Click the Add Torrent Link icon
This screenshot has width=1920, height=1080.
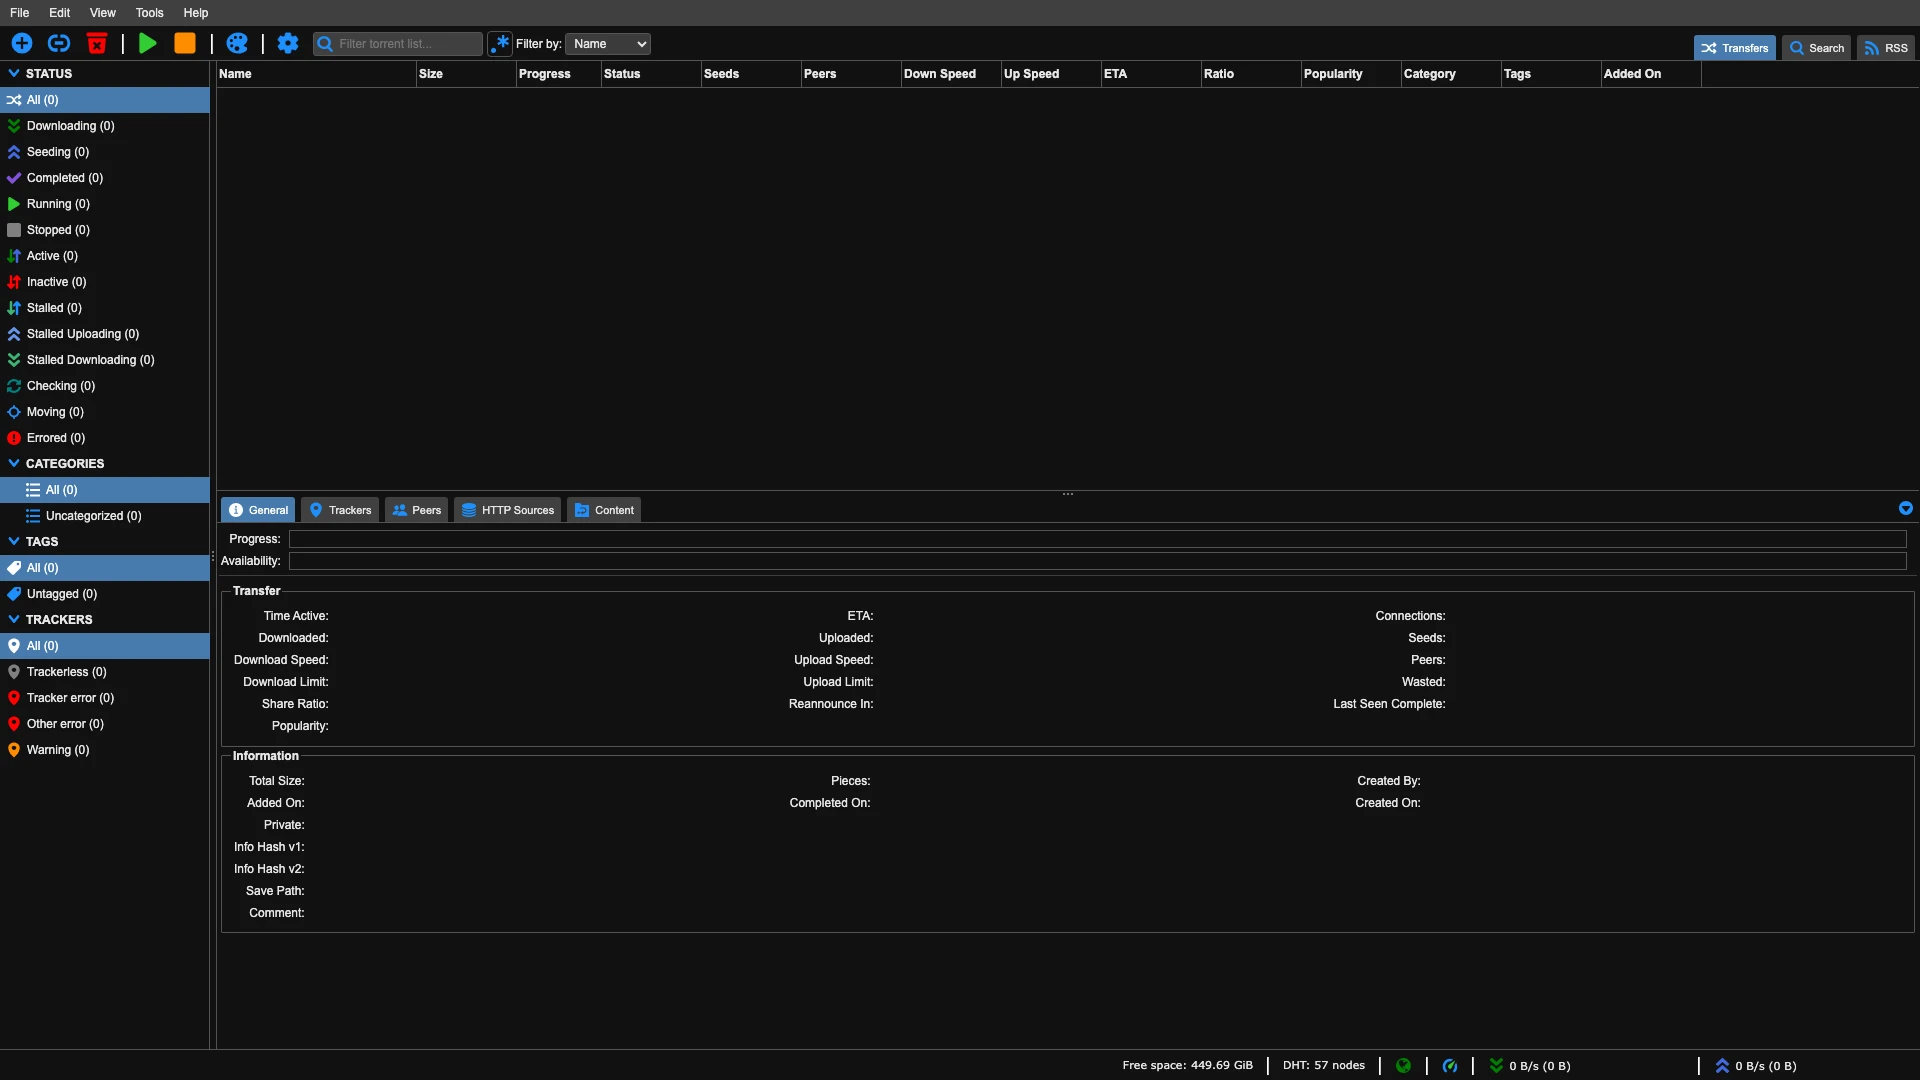(59, 43)
